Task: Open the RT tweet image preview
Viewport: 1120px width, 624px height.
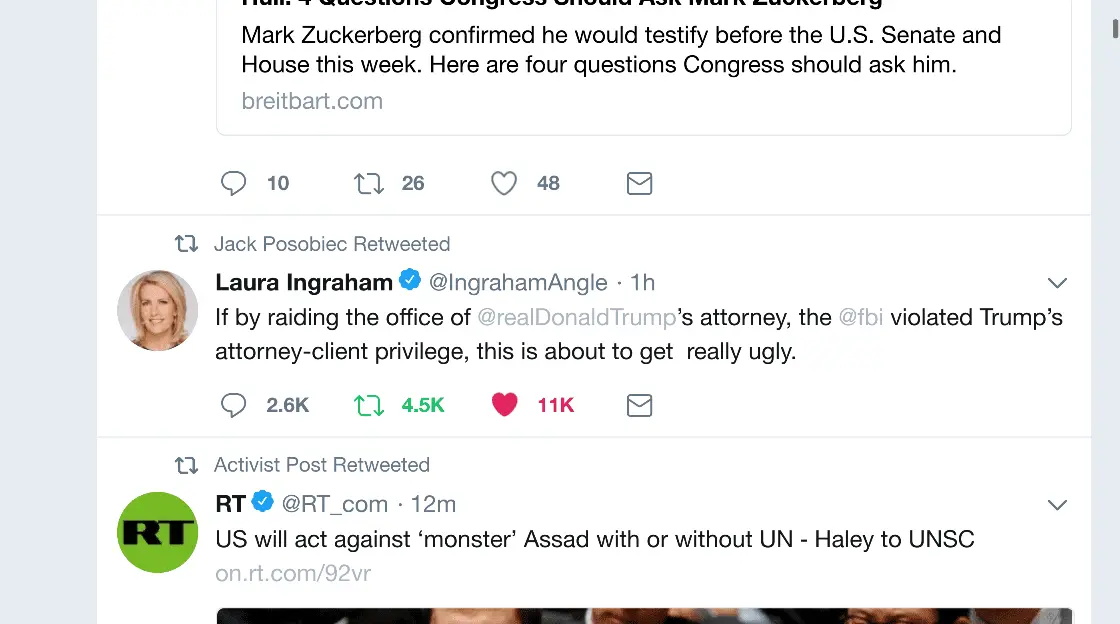Action: point(643,615)
